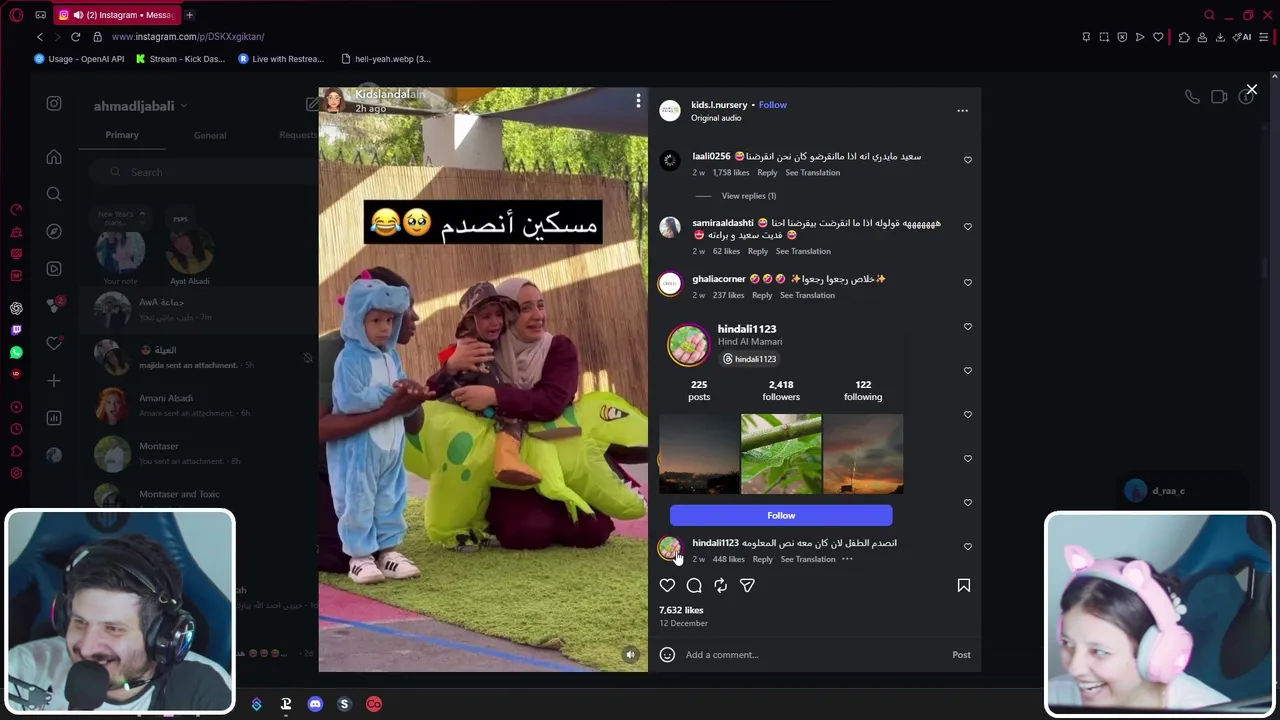Screen dimensions: 1280x720
Task: Start an audio call with phone icon
Action: coord(1192,97)
